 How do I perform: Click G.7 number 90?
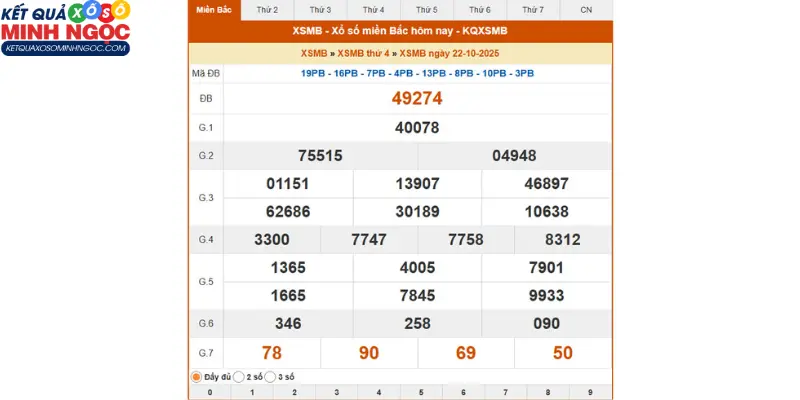click(369, 353)
